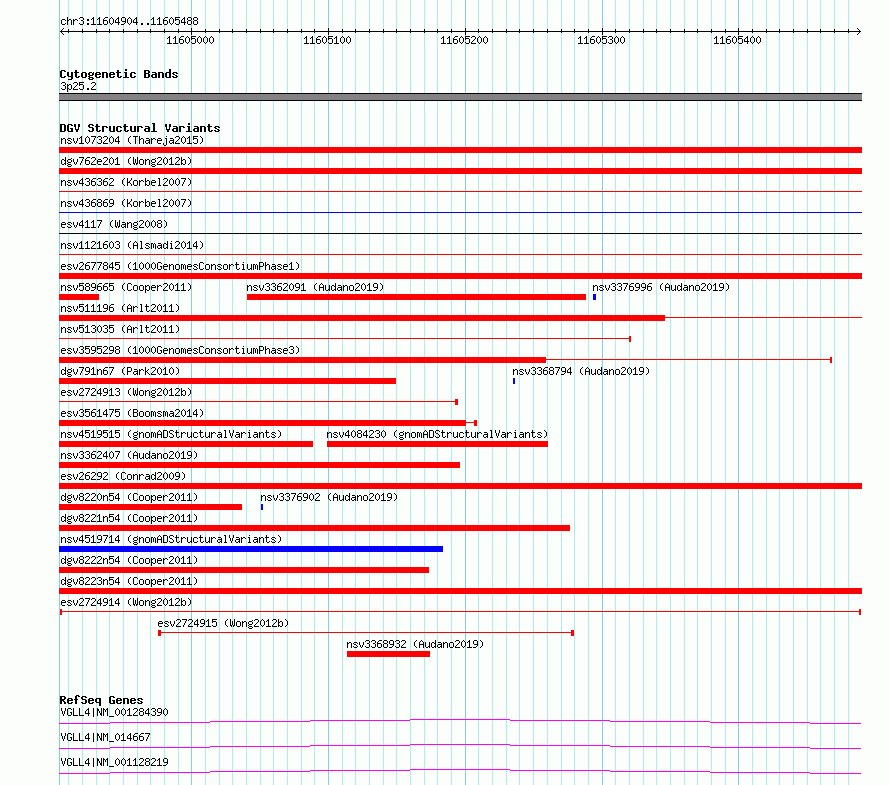Click the right arrow end of ruler
890x785 pixels.
[858, 32]
